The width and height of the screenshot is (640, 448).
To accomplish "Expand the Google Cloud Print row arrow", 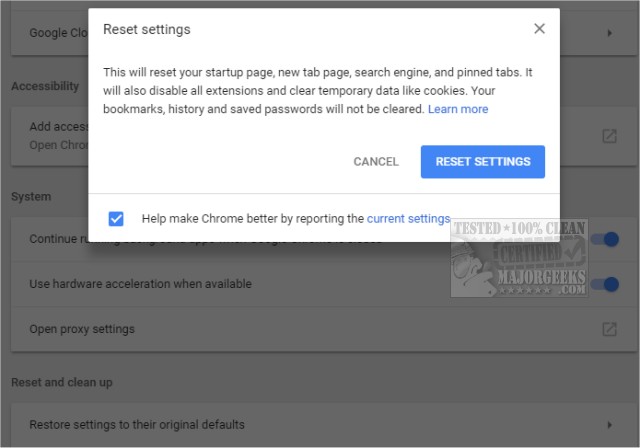I will tap(609, 33).
